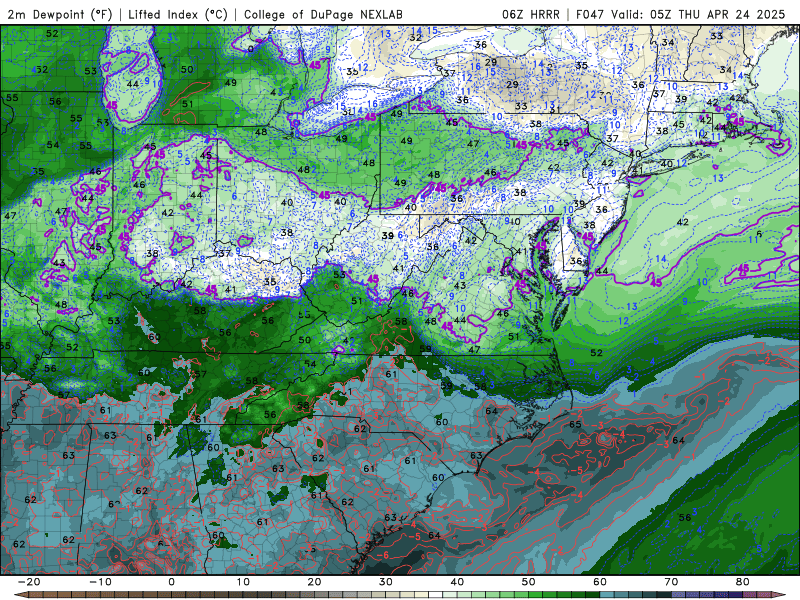This screenshot has height=600, width=800.
Task: Click the "F047" forecast hour label
Action: (x=592, y=14)
